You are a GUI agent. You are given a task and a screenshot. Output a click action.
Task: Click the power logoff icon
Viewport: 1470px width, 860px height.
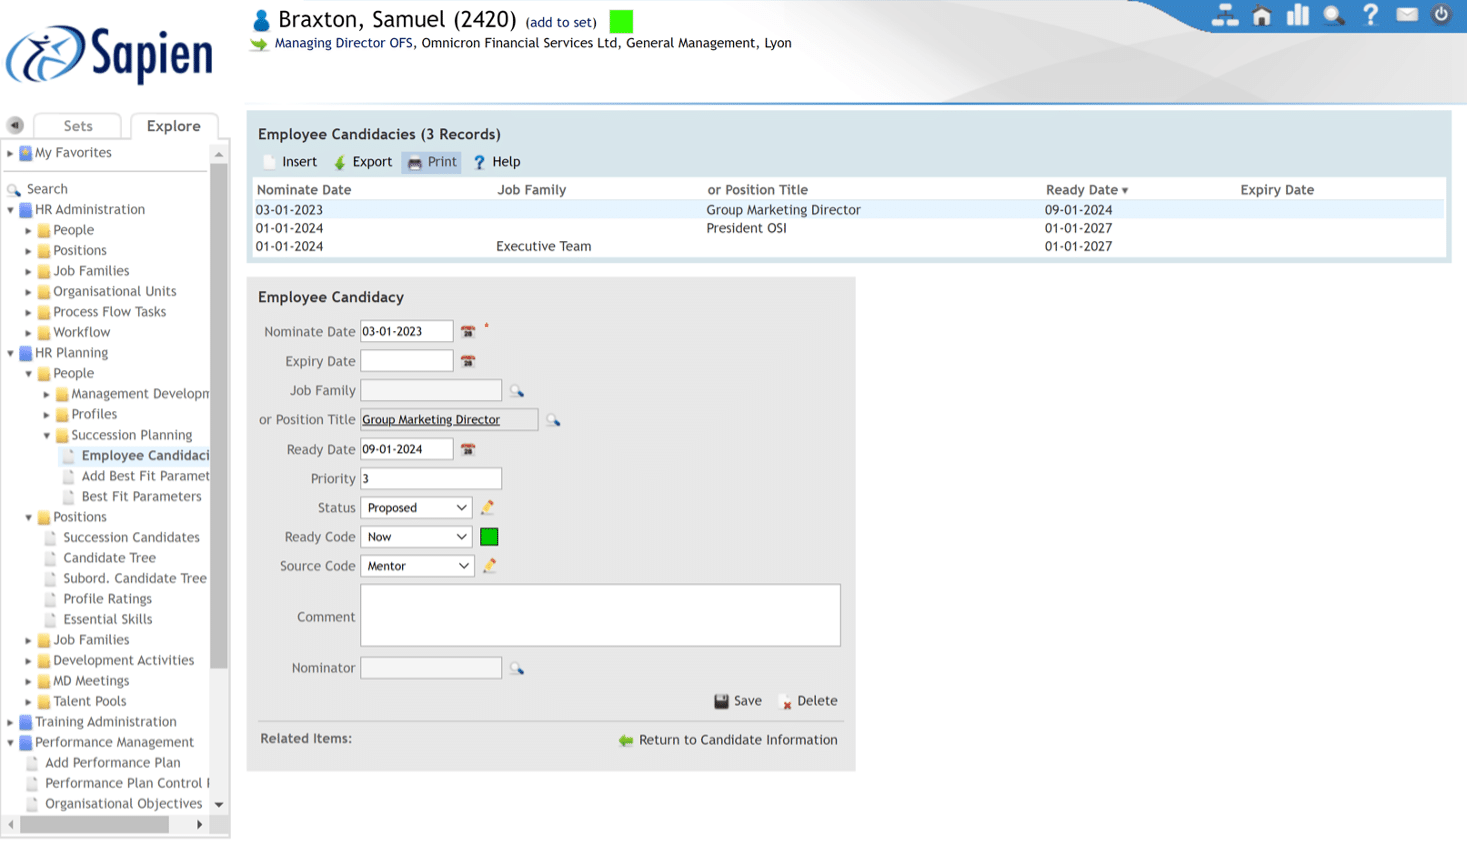pos(1442,15)
